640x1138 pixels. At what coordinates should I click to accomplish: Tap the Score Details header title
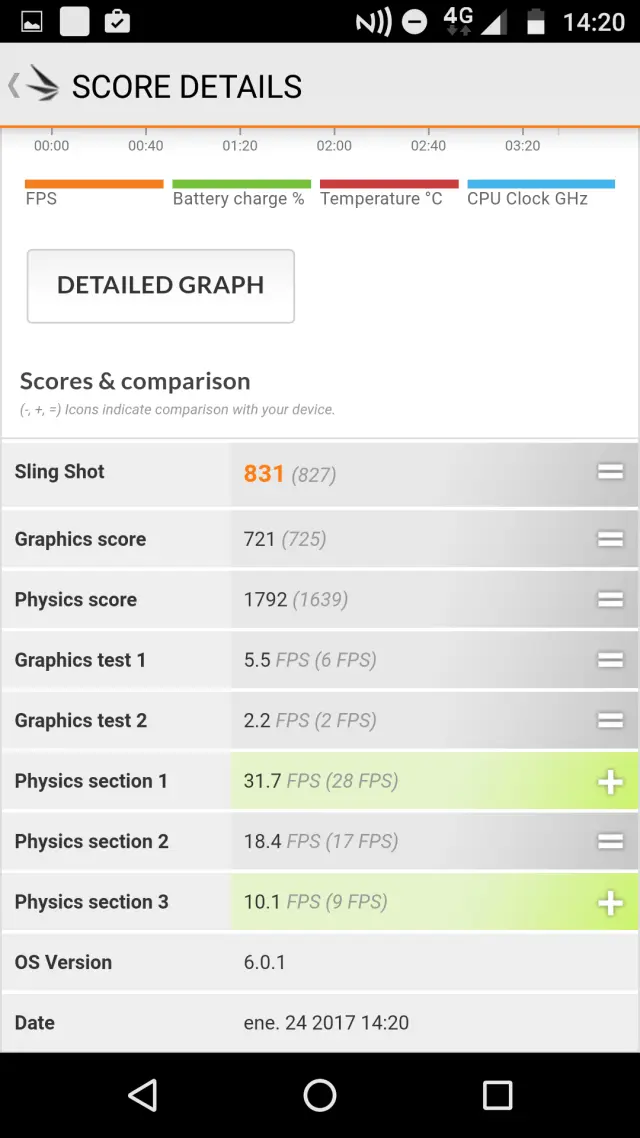(187, 87)
